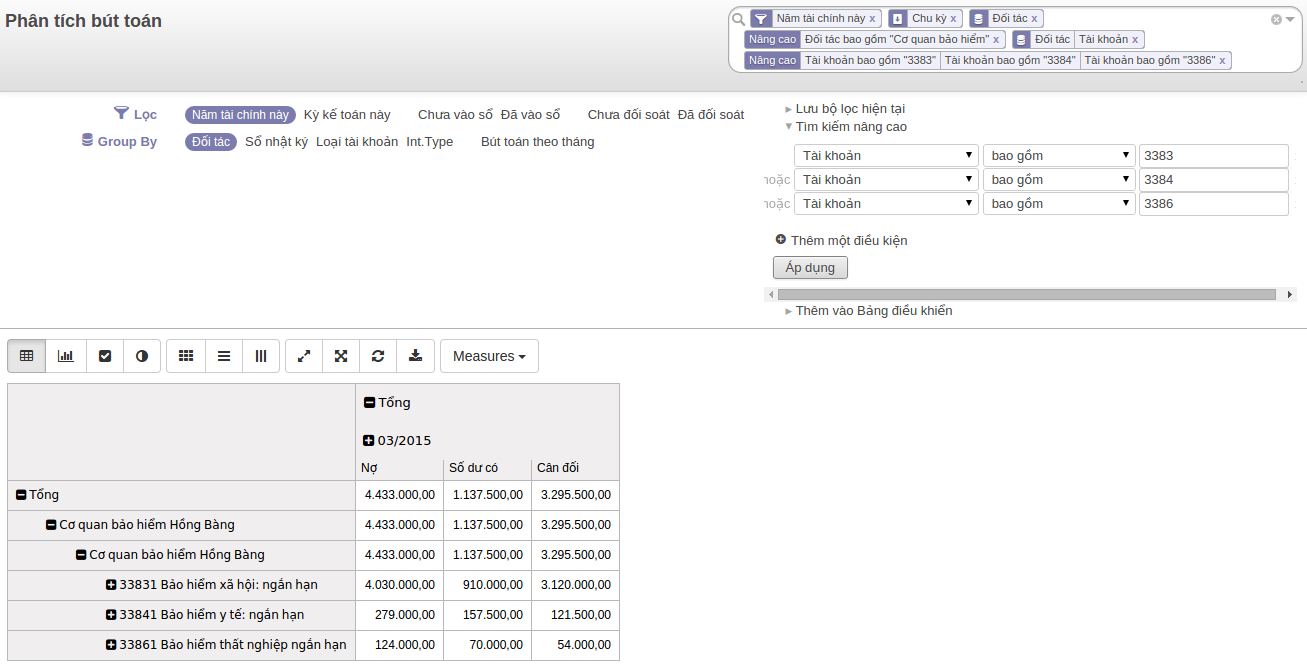Expand row 33831 Bảo hiểm xã hội
Image resolution: width=1307 pixels, height=666 pixels.
pyautogui.click(x=112, y=585)
